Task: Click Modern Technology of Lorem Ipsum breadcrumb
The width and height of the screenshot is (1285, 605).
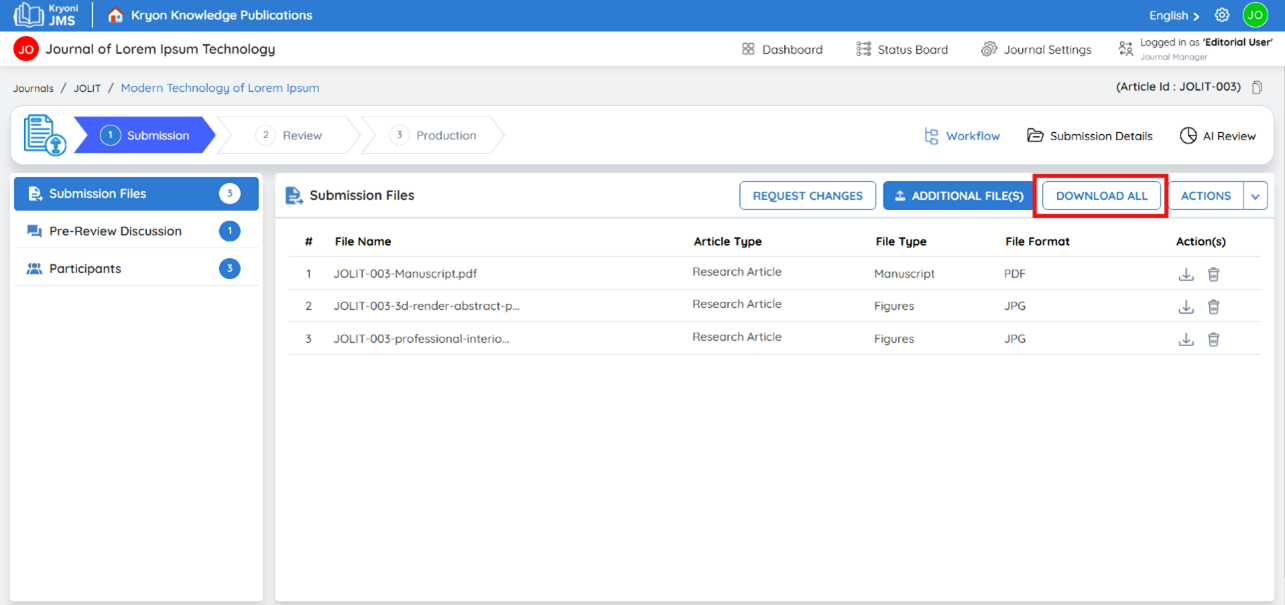Action: [220, 88]
